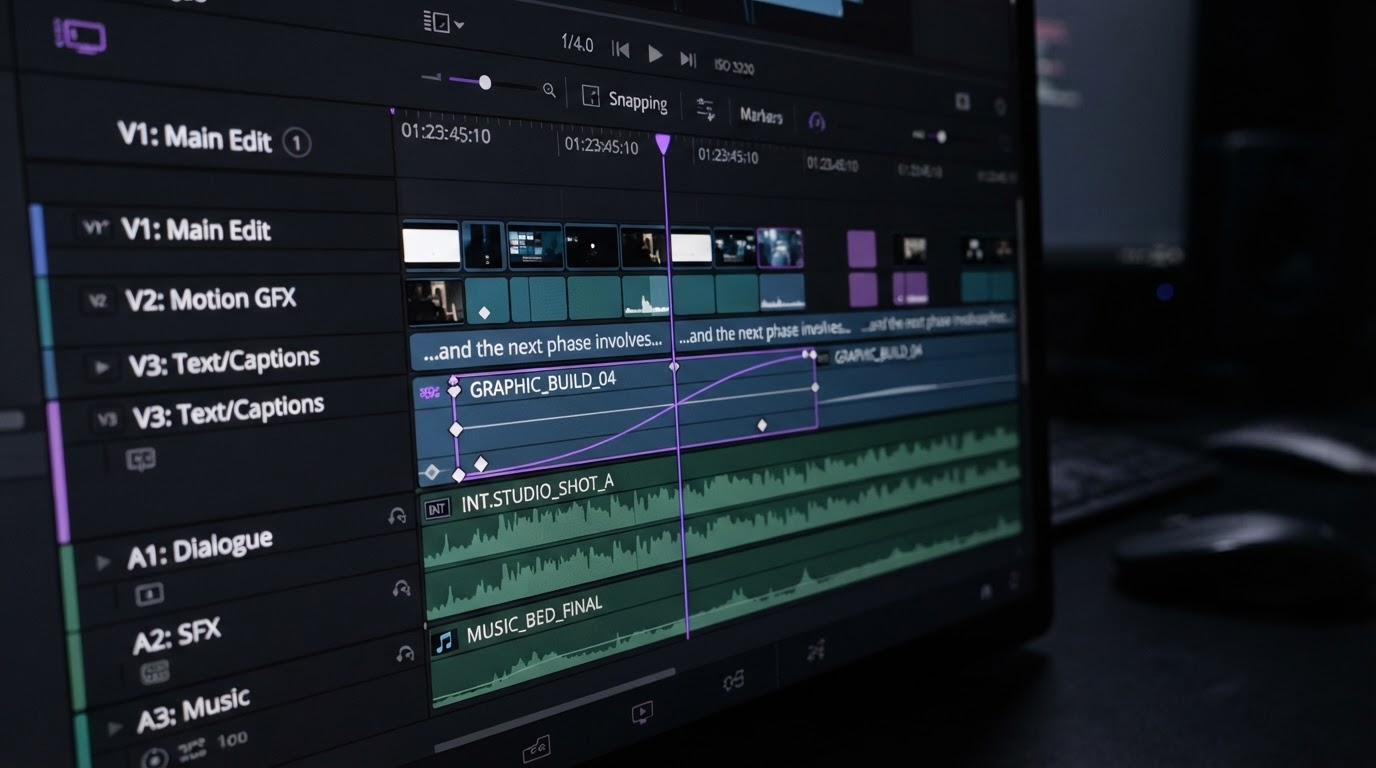Start playback with the Play button
The width and height of the screenshot is (1376, 768).
pos(655,54)
